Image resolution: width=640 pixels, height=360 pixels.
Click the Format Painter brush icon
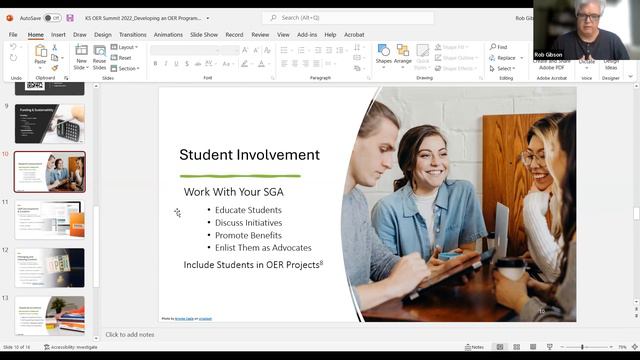(x=55, y=68)
